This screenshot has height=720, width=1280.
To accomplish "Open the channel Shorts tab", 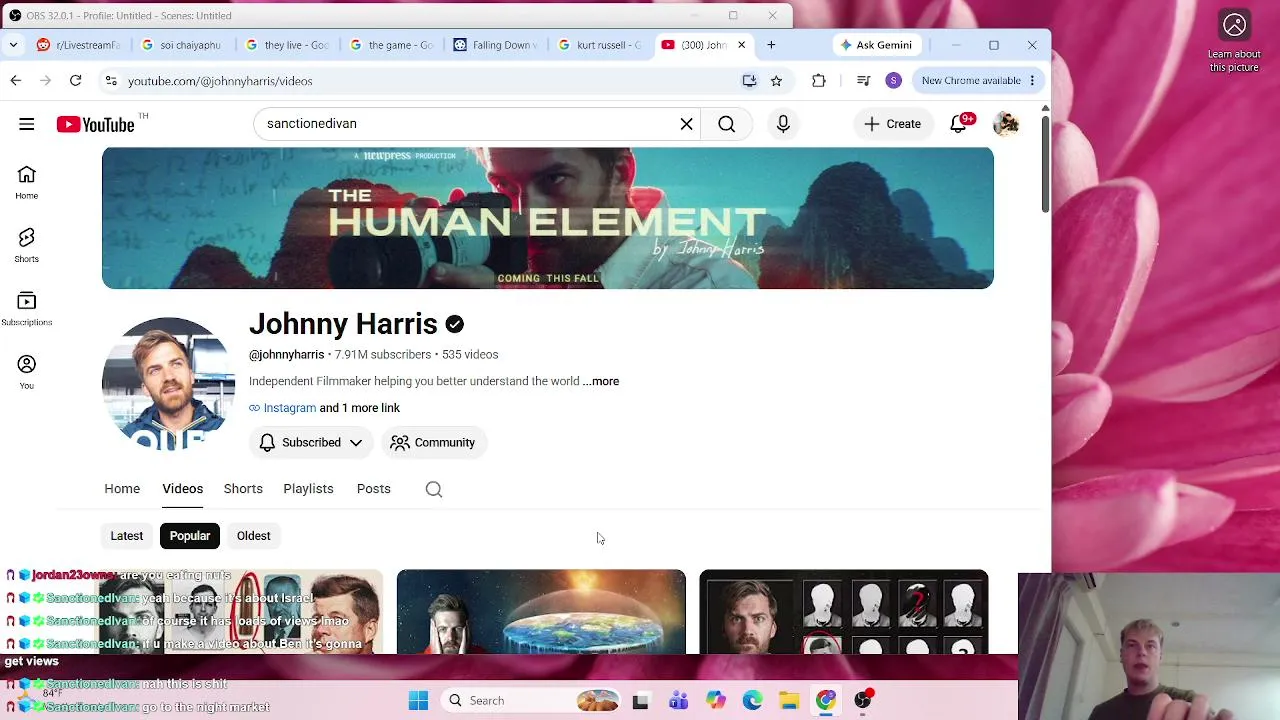I will pyautogui.click(x=243, y=489).
